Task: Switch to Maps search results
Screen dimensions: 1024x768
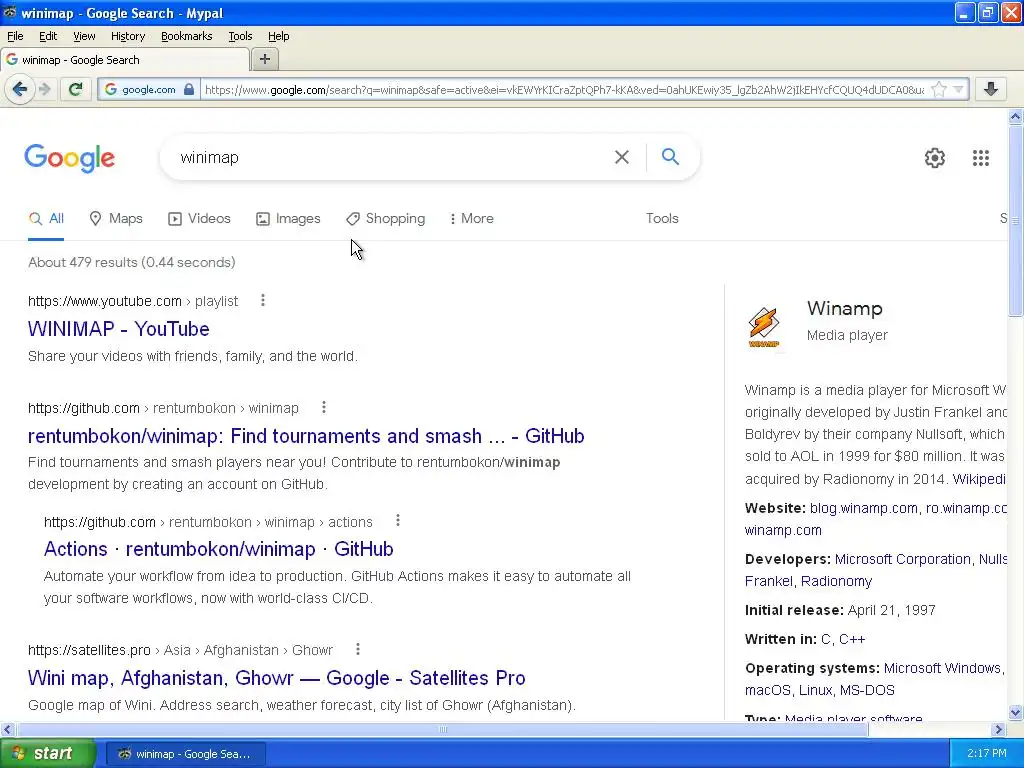Action: pos(116,218)
